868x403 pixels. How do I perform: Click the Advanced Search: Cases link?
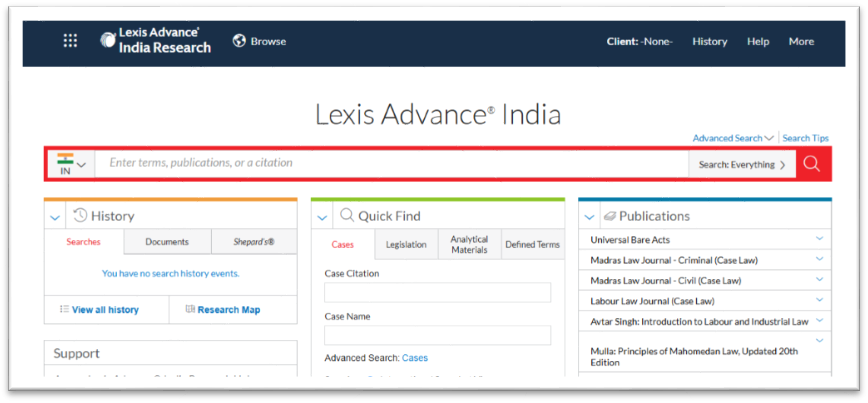pos(415,358)
